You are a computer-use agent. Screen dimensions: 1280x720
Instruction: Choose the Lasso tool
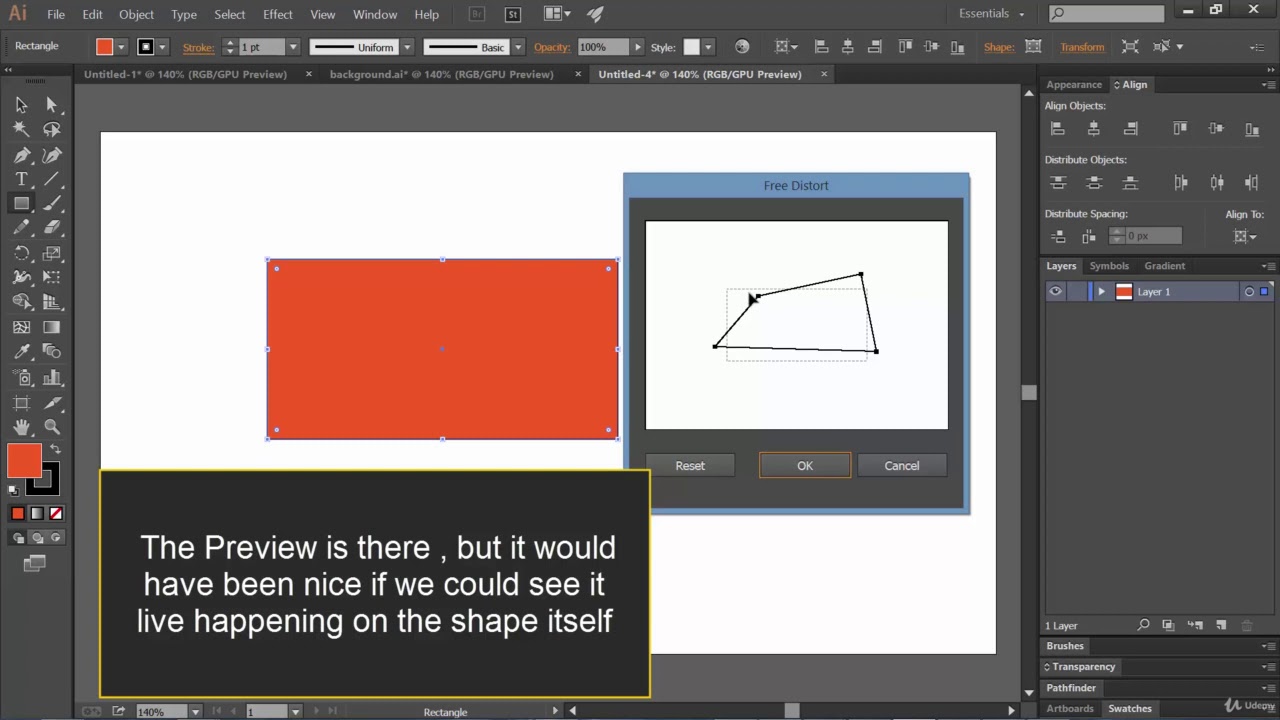tap(52, 129)
